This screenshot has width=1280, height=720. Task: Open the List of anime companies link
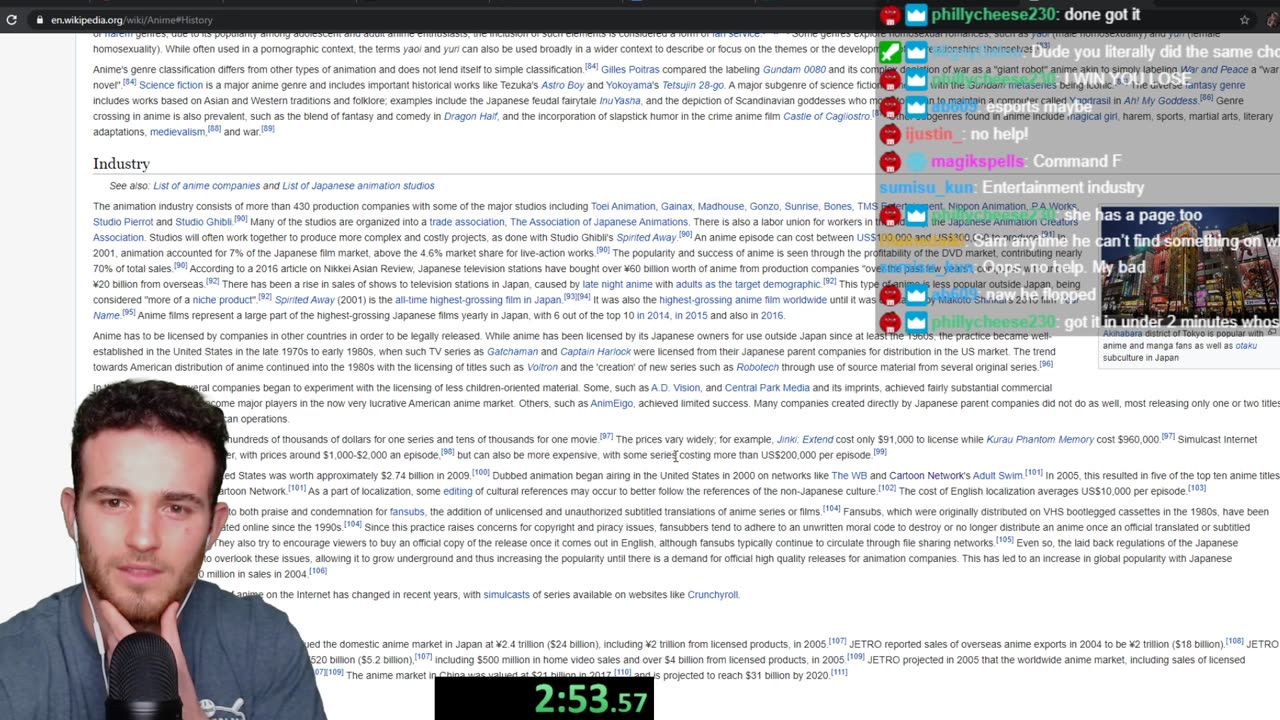coord(206,186)
